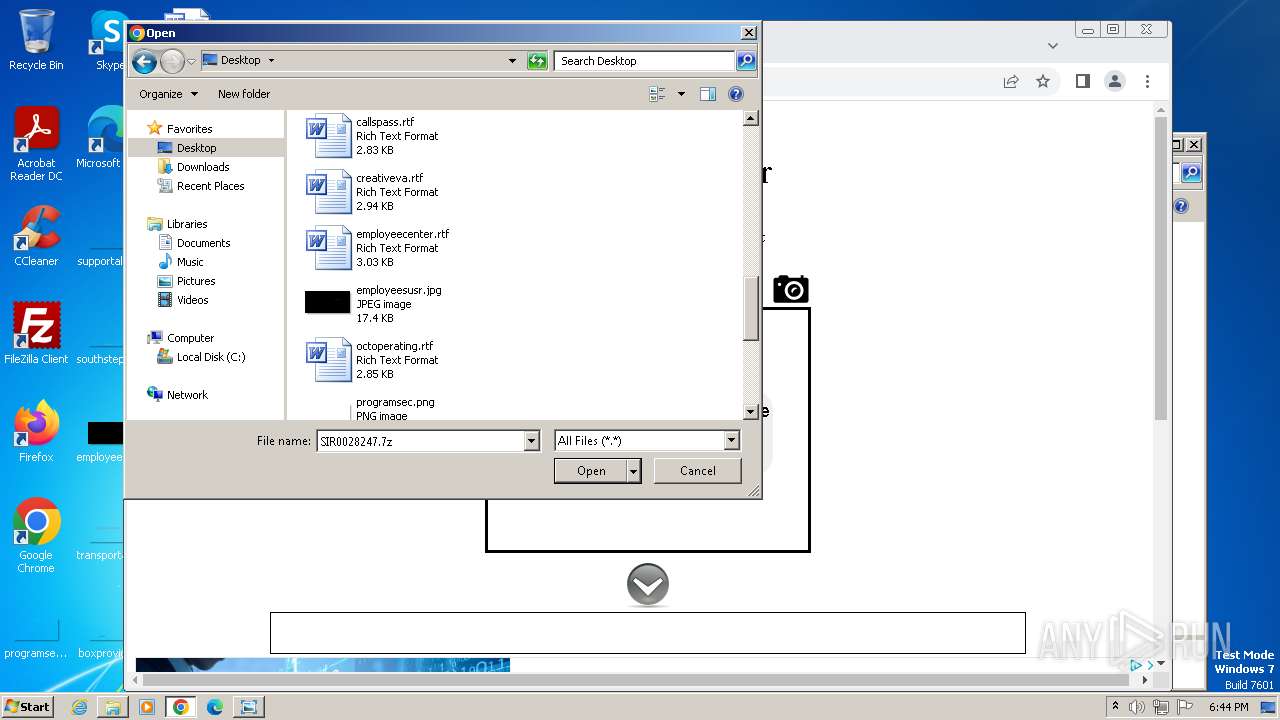Click file list scroll down arrow
This screenshot has height=720, width=1280.
point(751,411)
